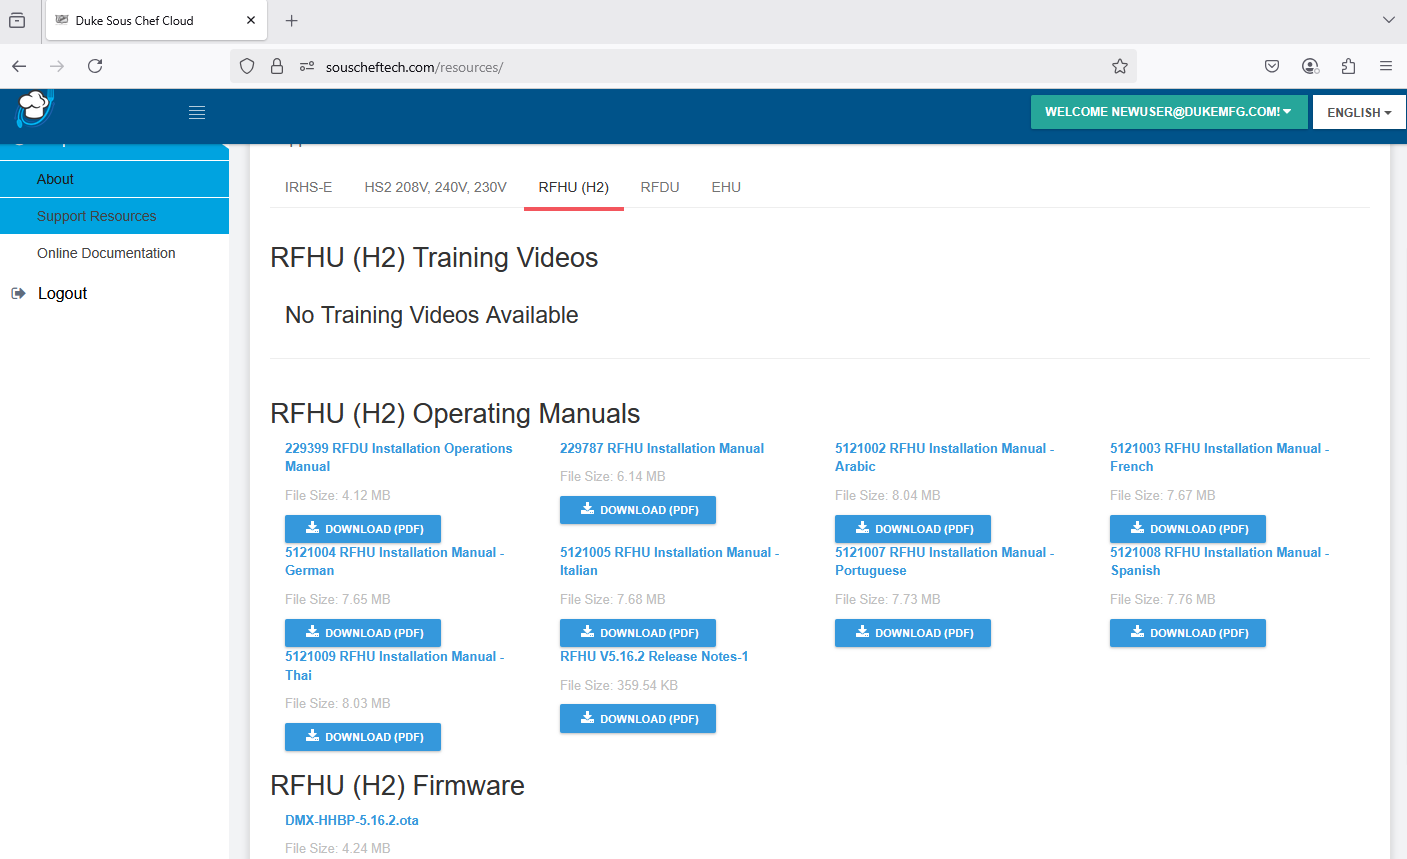Viewport: 1407px width, 859px height.
Task: Open 5121009 RFHU Installation Manual Thai link
Action: (x=394, y=666)
